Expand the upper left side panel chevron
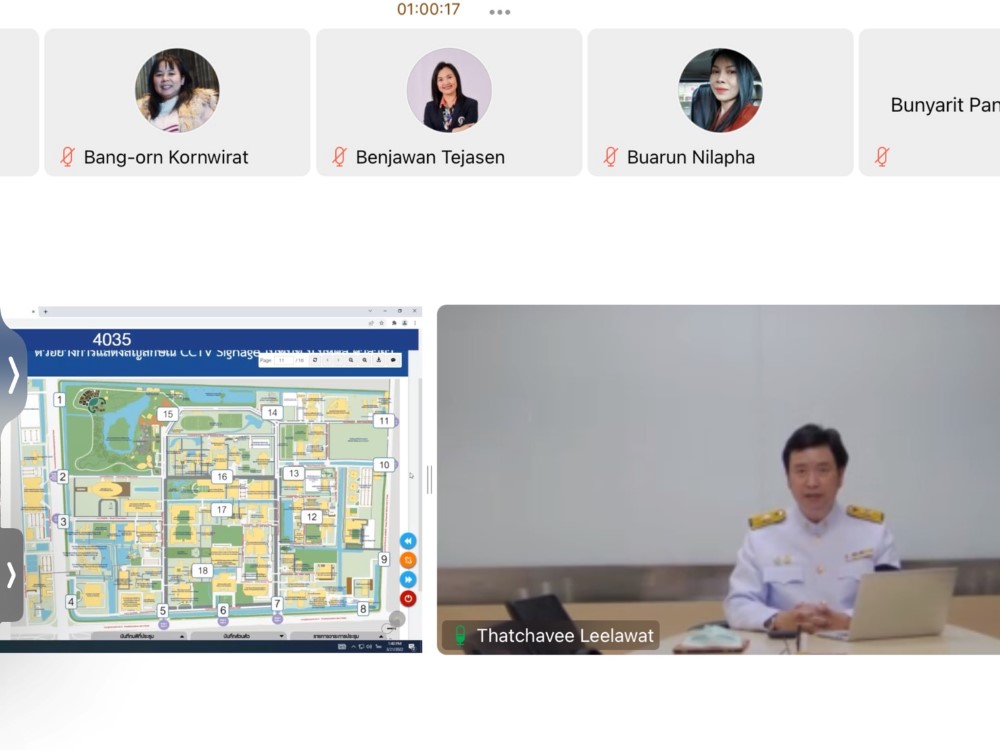Viewport: 1000px width, 750px height. coord(13,376)
